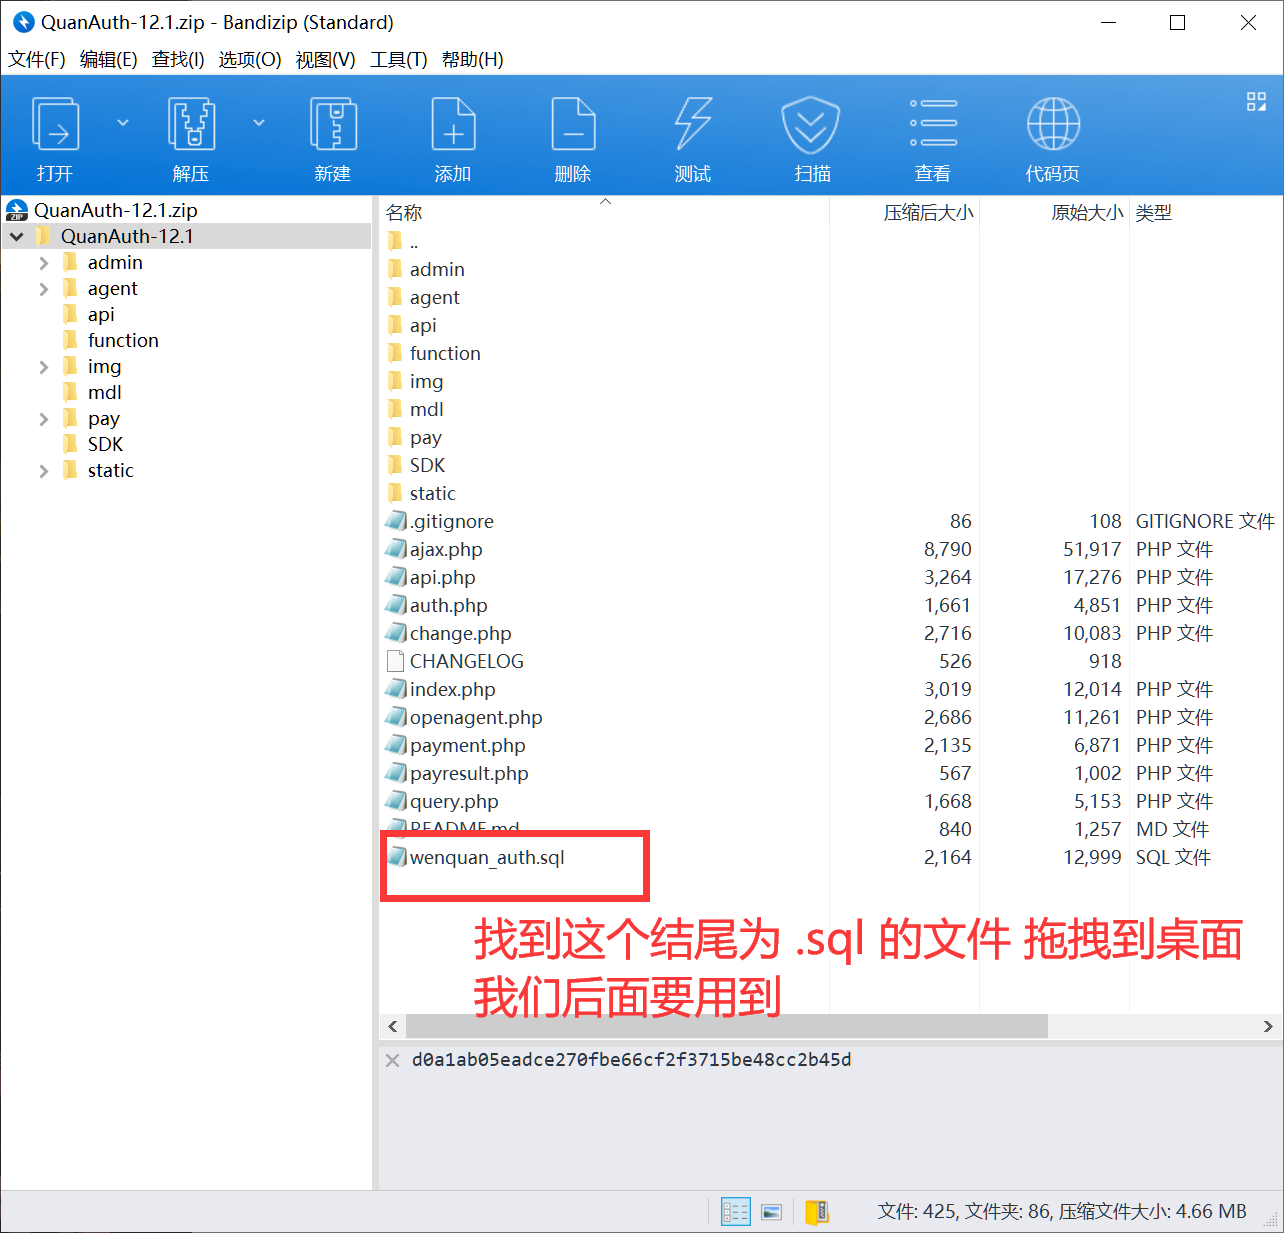The image size is (1284, 1233).
Task: Sort by 原始大小 column header
Action: pos(1087,212)
